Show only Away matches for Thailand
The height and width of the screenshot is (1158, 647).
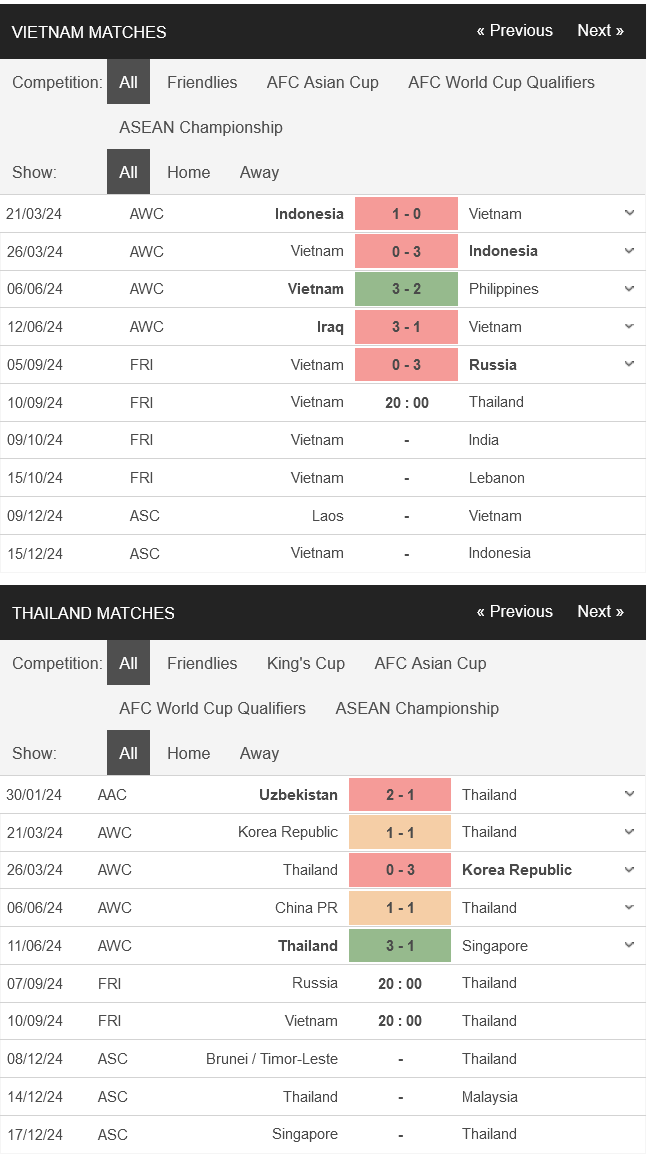259,753
